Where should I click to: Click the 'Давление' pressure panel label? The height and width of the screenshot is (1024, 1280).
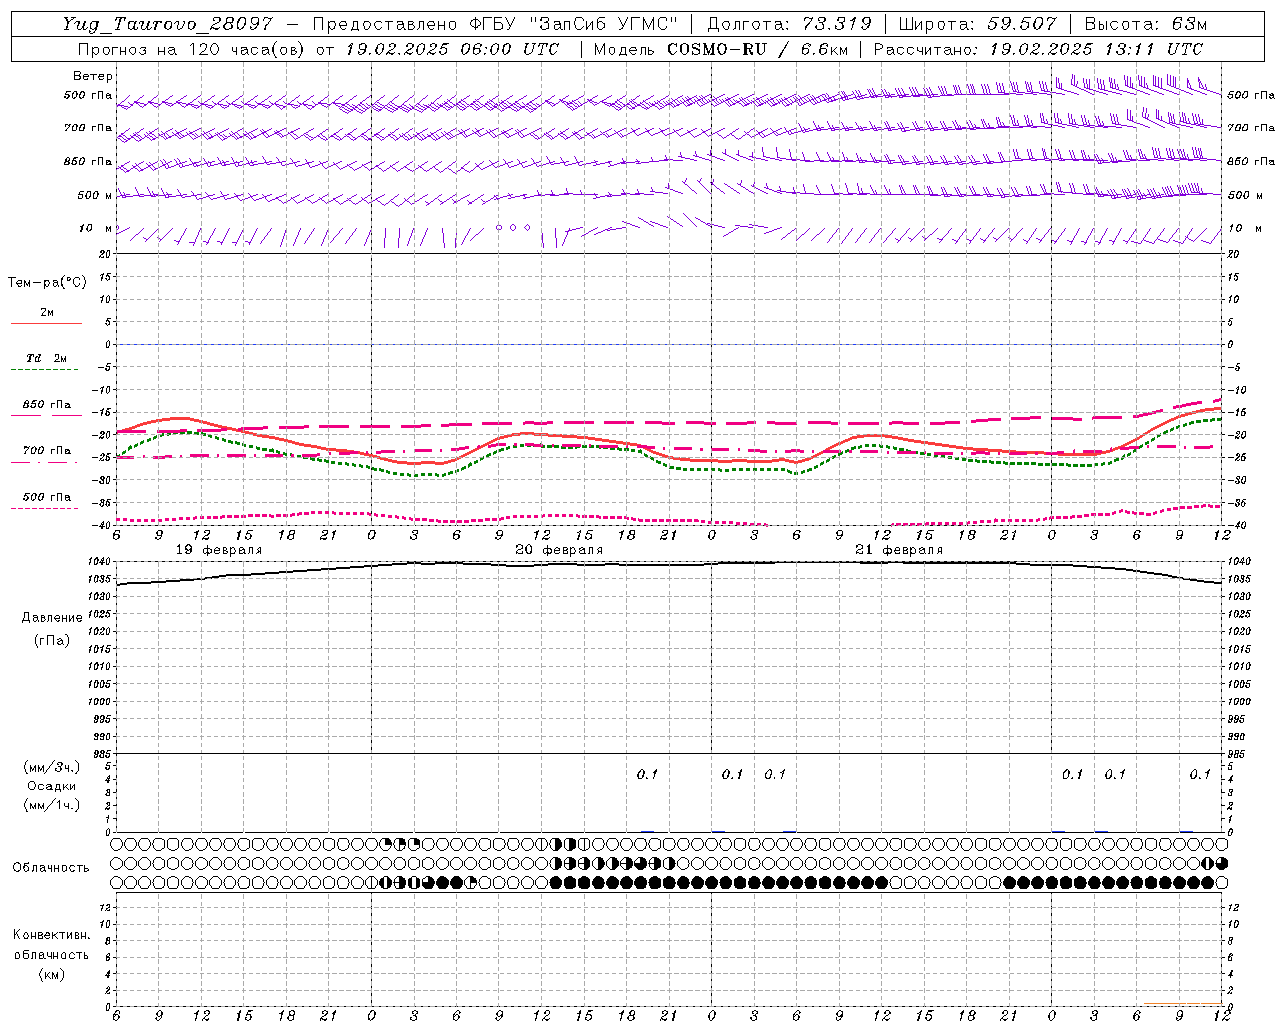click(52, 618)
